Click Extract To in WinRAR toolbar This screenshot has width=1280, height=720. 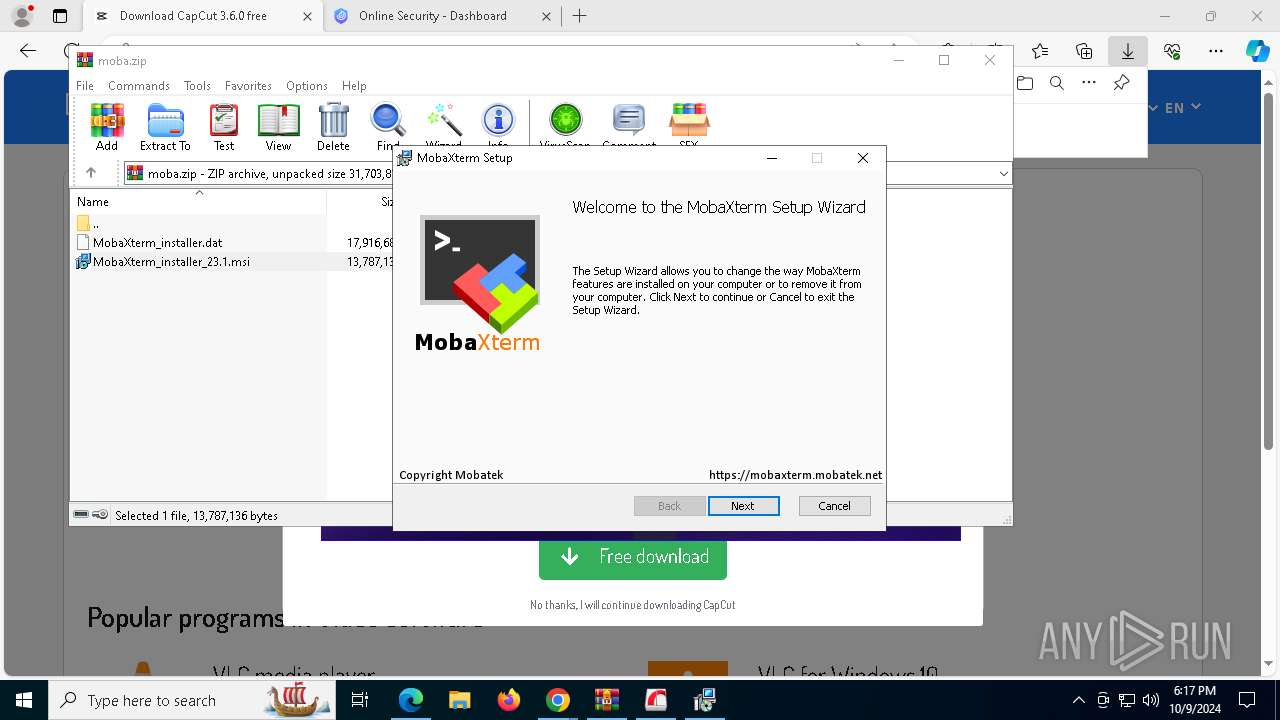pyautogui.click(x=165, y=127)
